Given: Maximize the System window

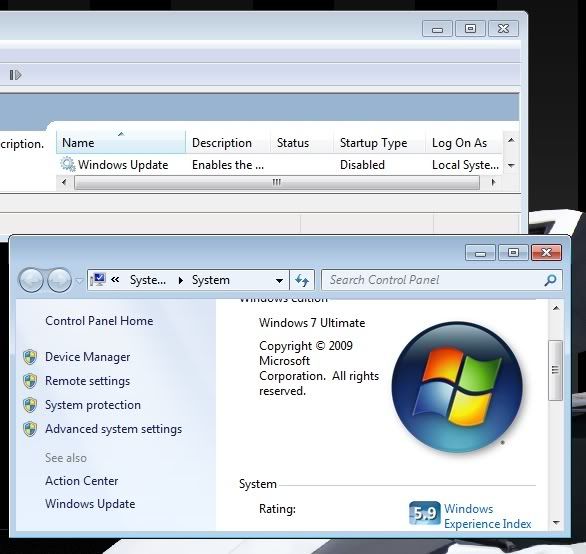Looking at the screenshot, I should tap(513, 253).
